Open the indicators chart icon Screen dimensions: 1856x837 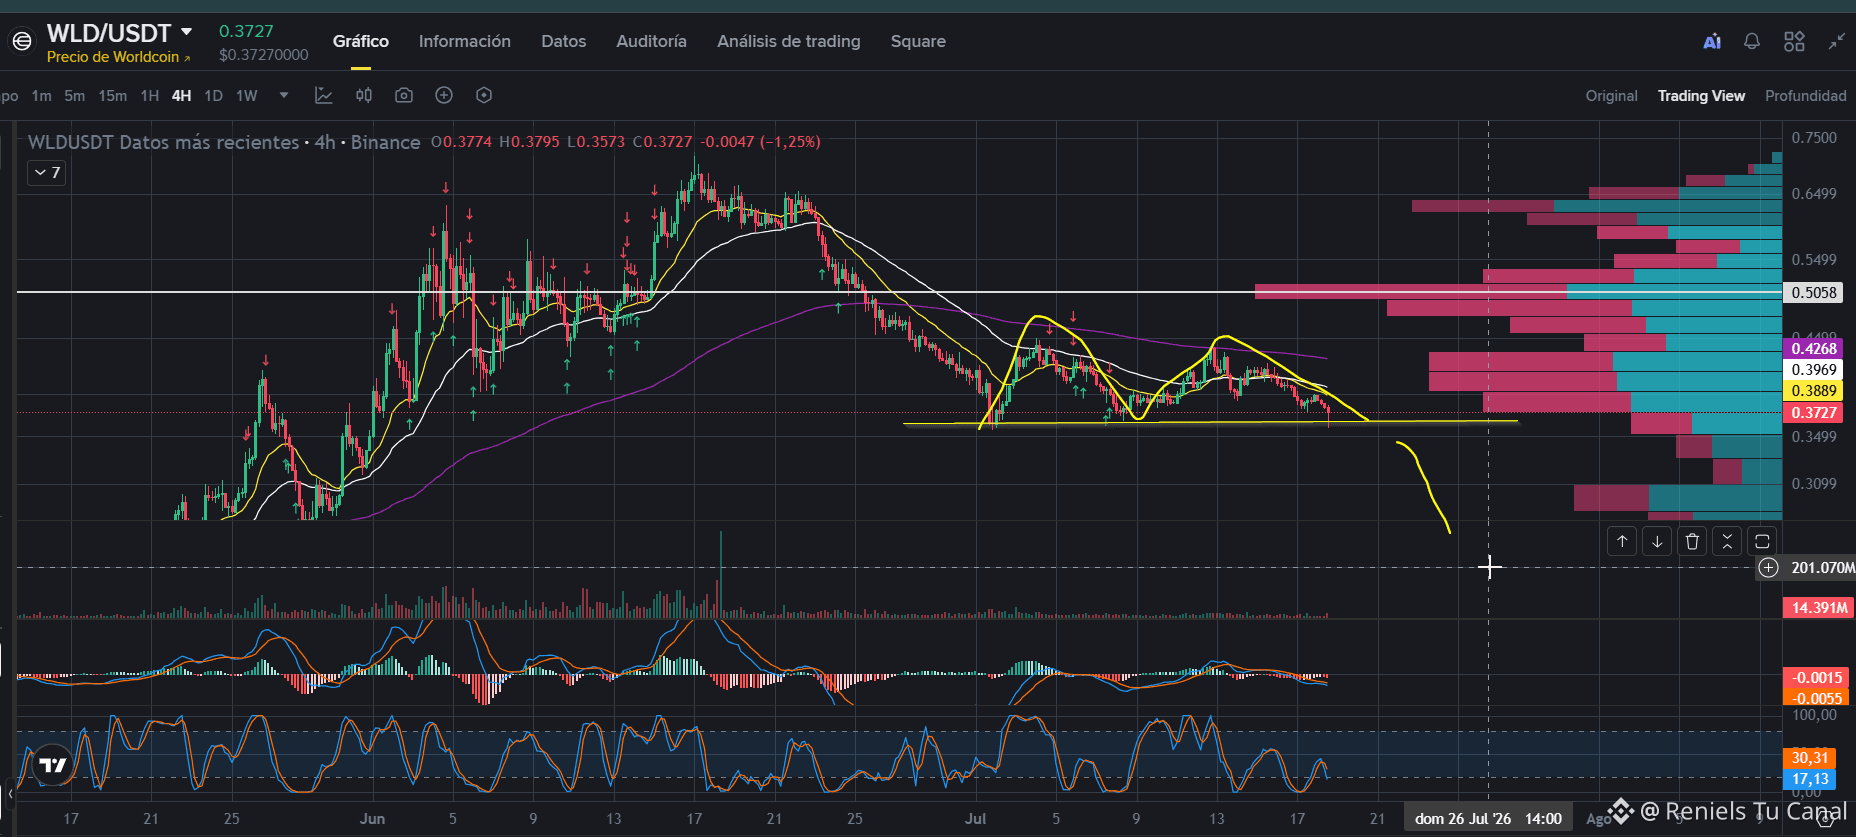tap(323, 95)
